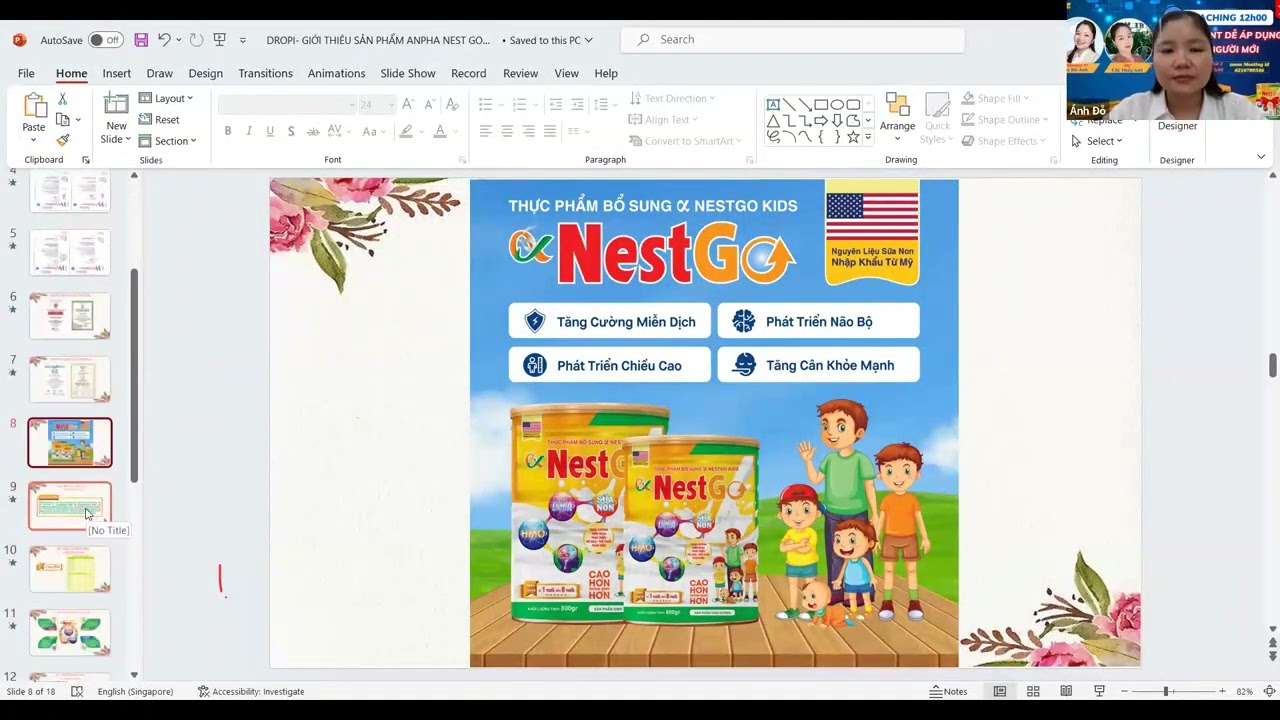Image resolution: width=1280 pixels, height=720 pixels.
Task: Click Accessibility: Investigate status
Action: pos(251,691)
